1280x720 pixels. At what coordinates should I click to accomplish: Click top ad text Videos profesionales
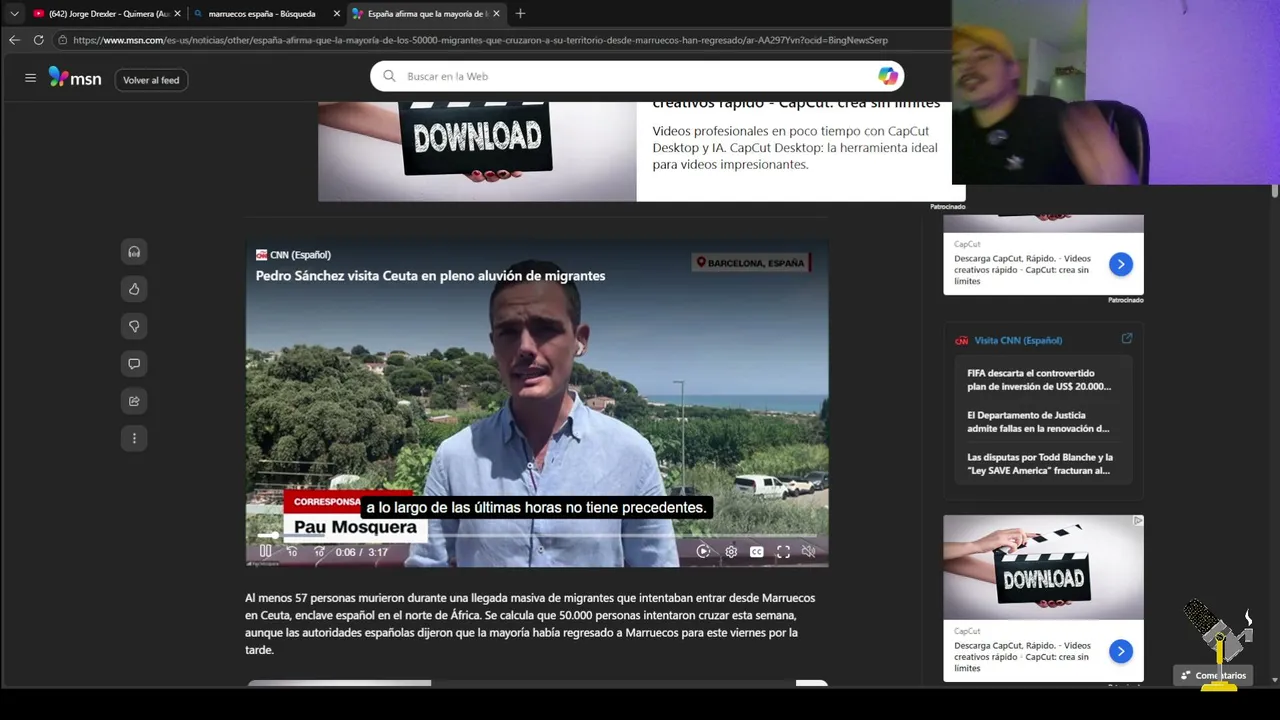tap(795, 148)
